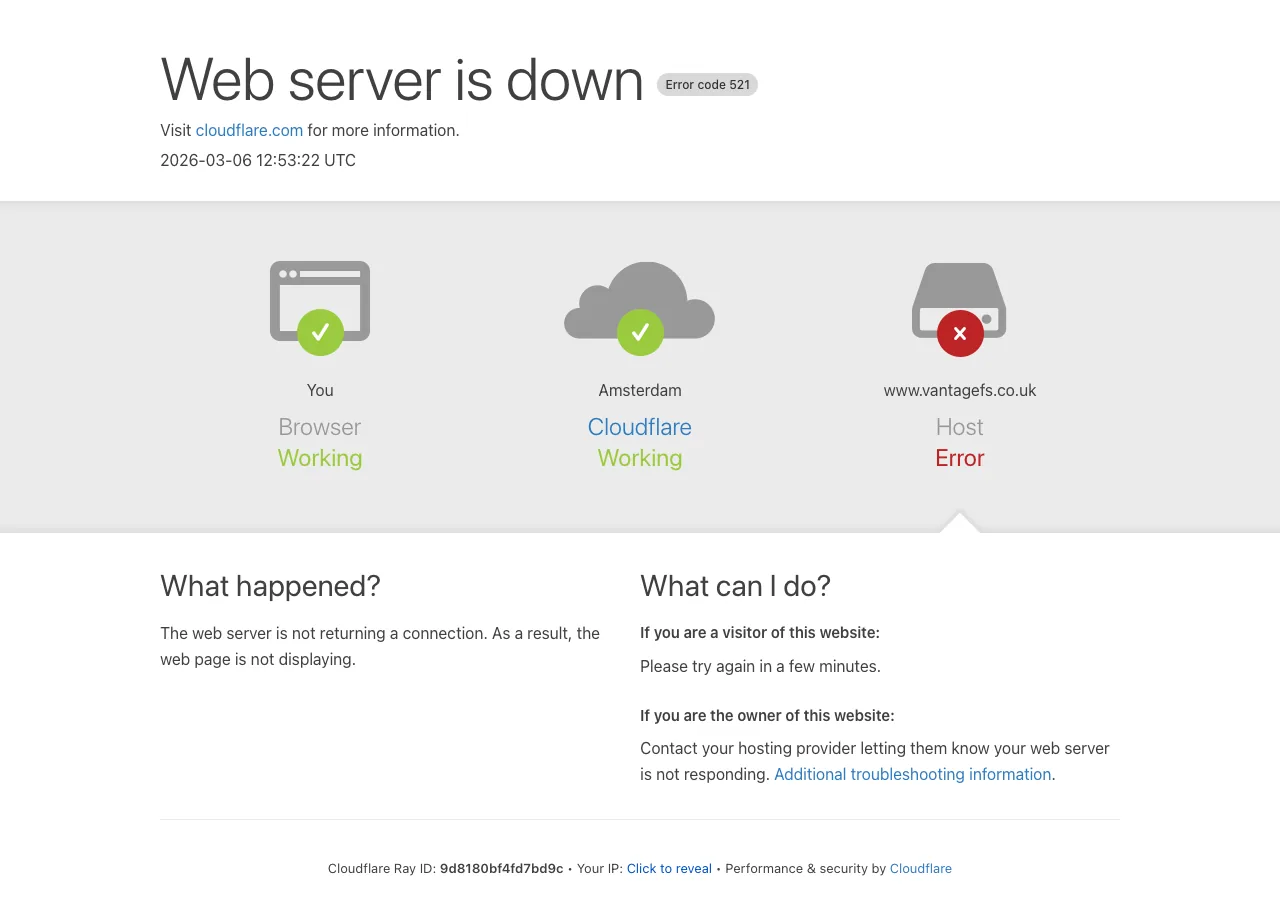This screenshot has height=900, width=1280.
Task: Click the red Error status text
Action: point(960,458)
